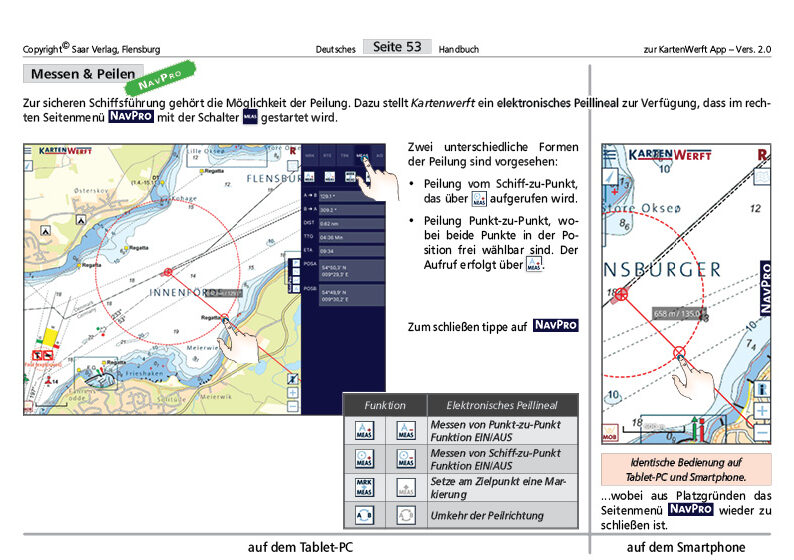
Task: Click the POSA coordinates field
Action: click(351, 271)
